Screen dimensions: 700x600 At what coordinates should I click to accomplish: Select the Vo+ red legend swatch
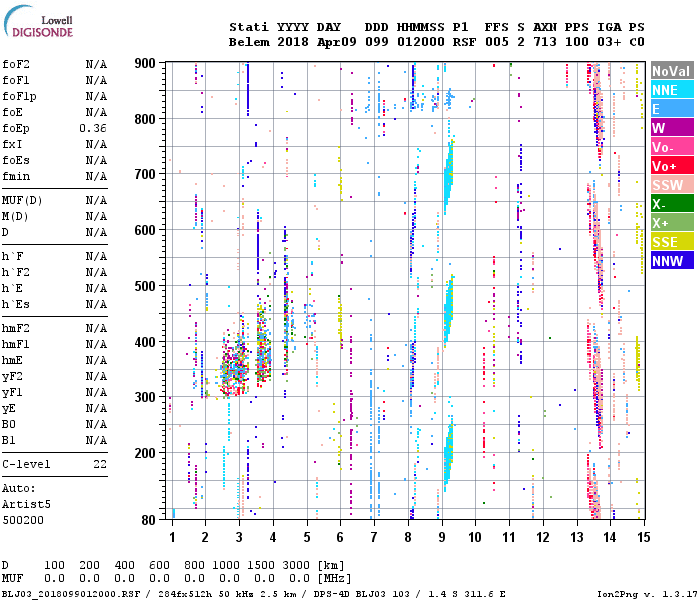coord(672,166)
